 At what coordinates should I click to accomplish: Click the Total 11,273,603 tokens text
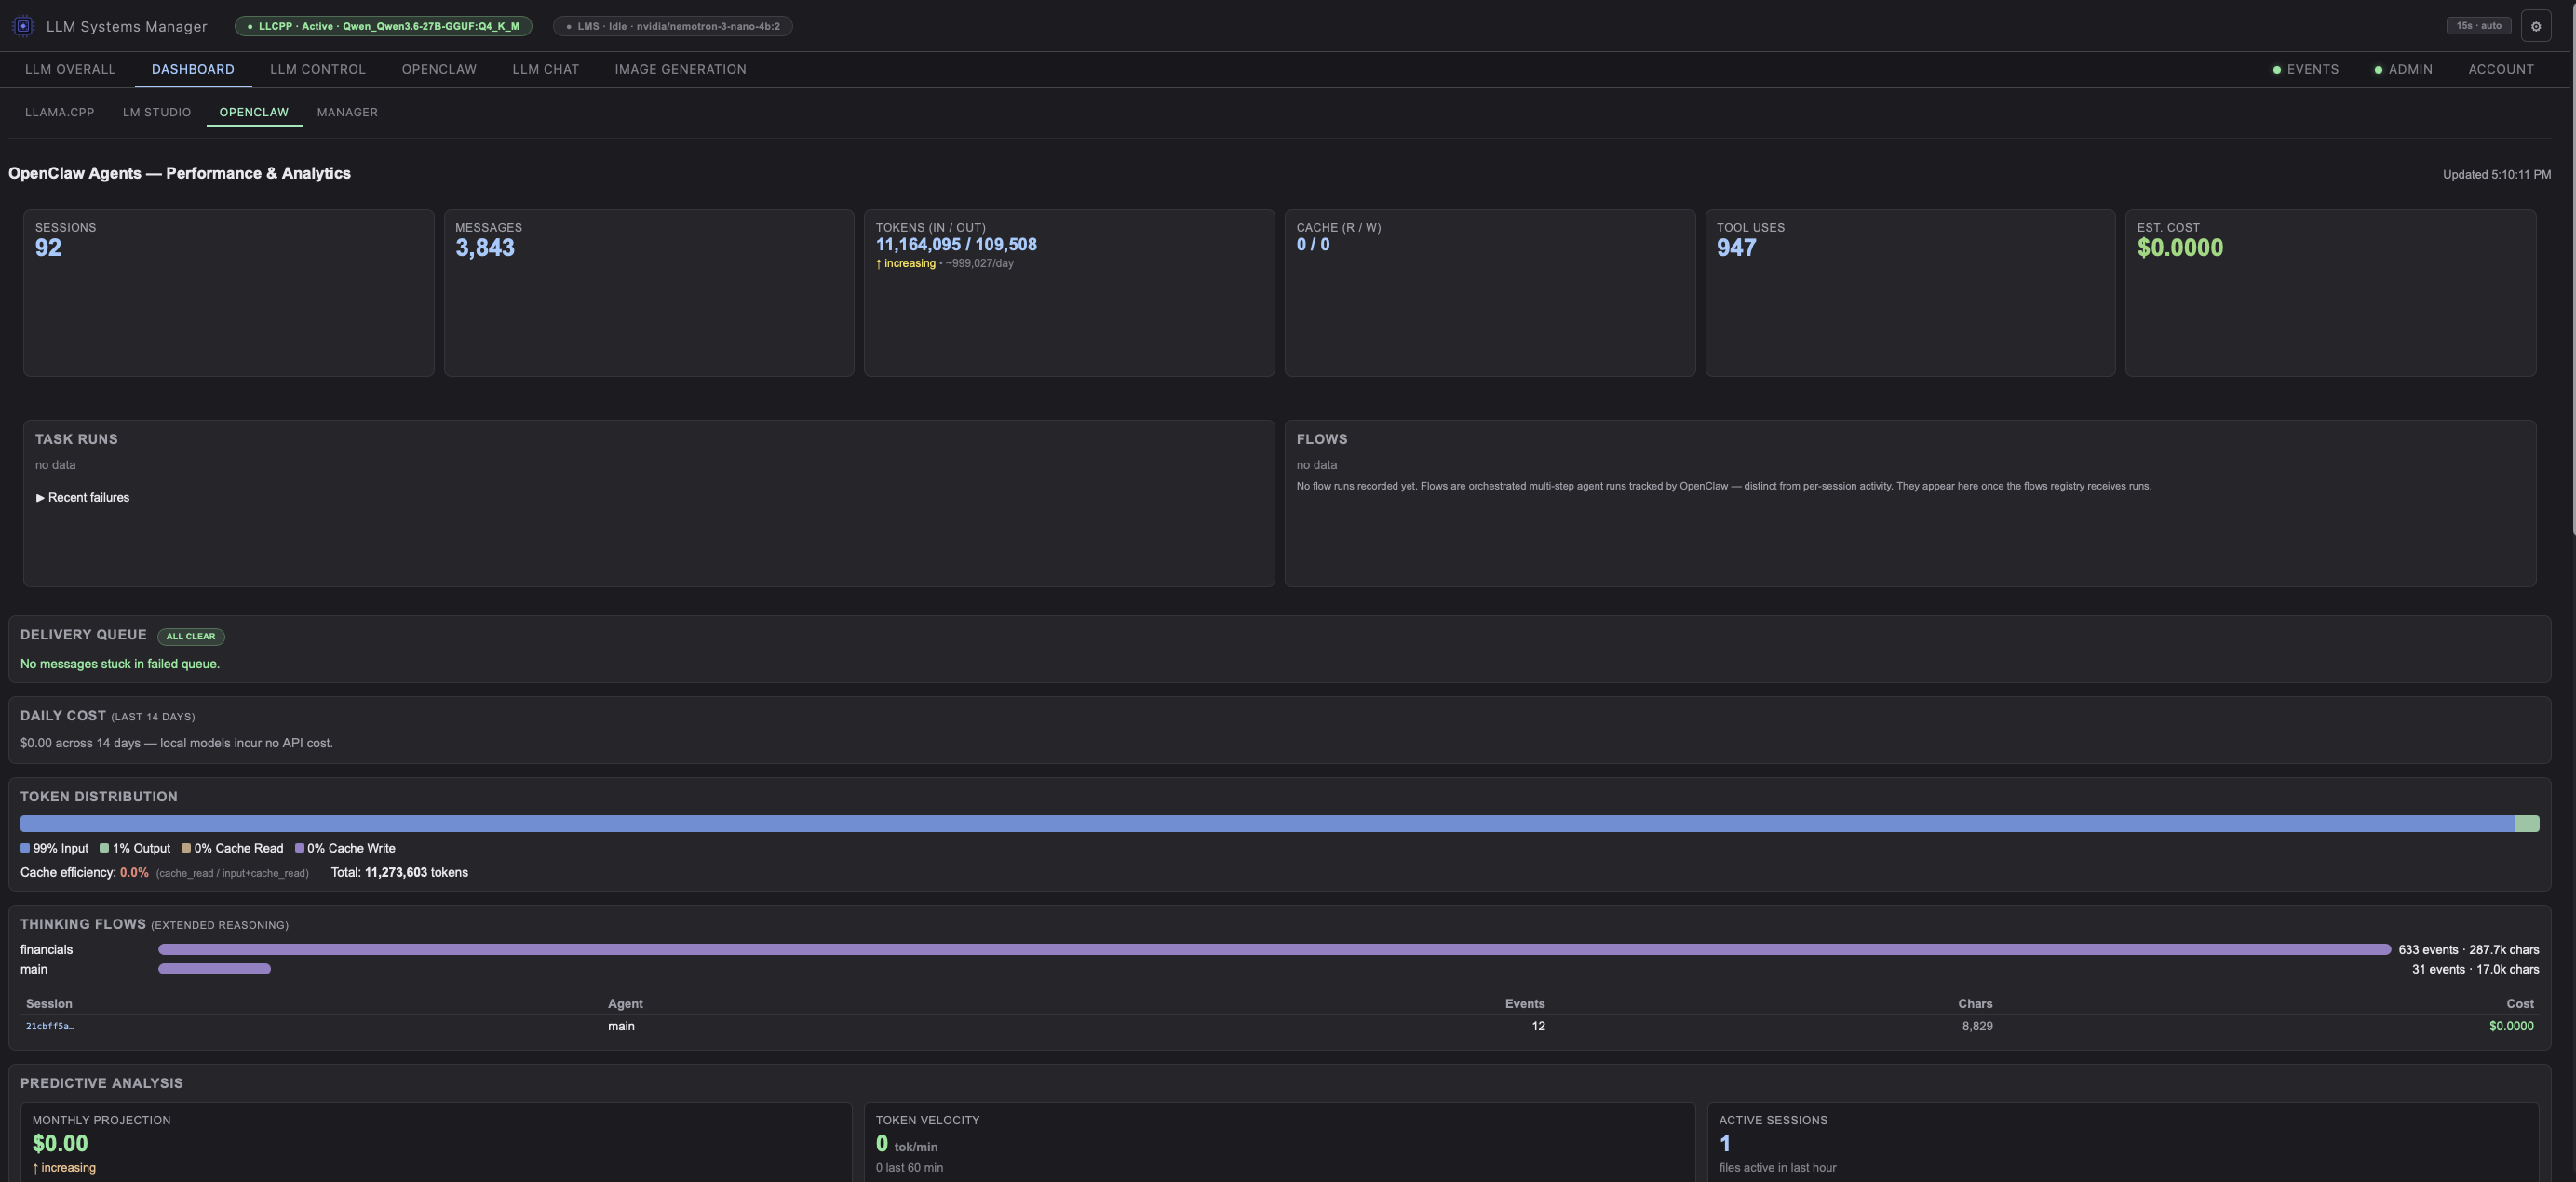399,873
